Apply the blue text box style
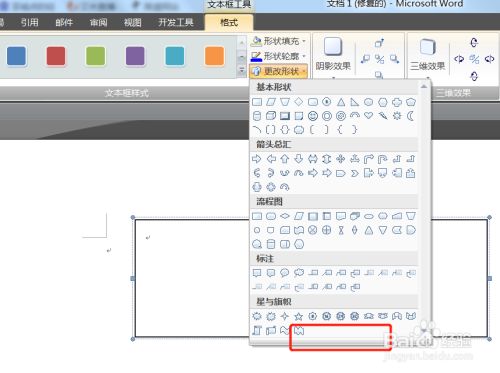The image size is (500, 373). pyautogui.click(x=16, y=56)
